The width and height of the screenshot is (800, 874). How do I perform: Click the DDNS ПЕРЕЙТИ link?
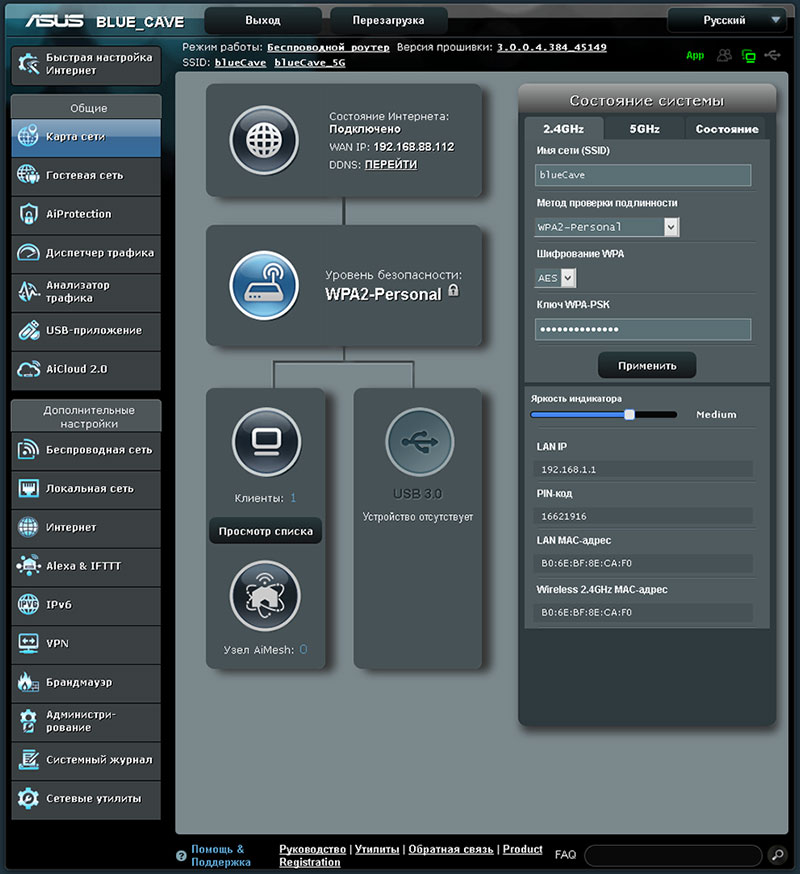(x=391, y=164)
